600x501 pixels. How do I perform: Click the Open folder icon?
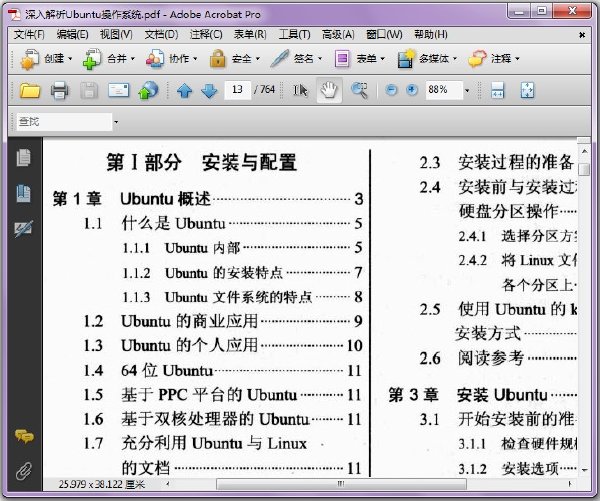coord(30,91)
